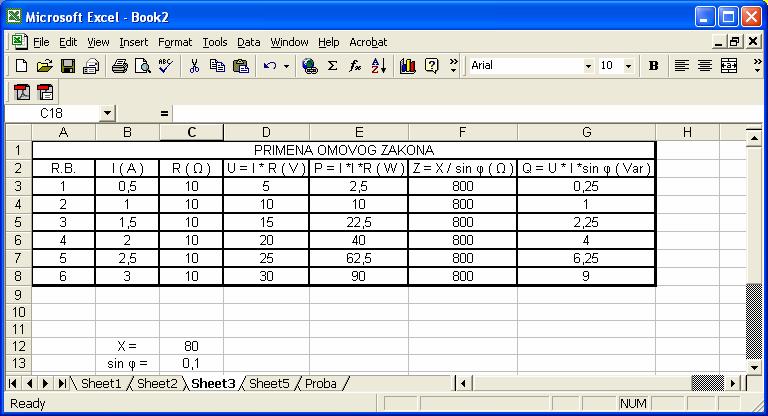Click the first Acrobat PDF toolbar icon
768x416 pixels.
22,92
